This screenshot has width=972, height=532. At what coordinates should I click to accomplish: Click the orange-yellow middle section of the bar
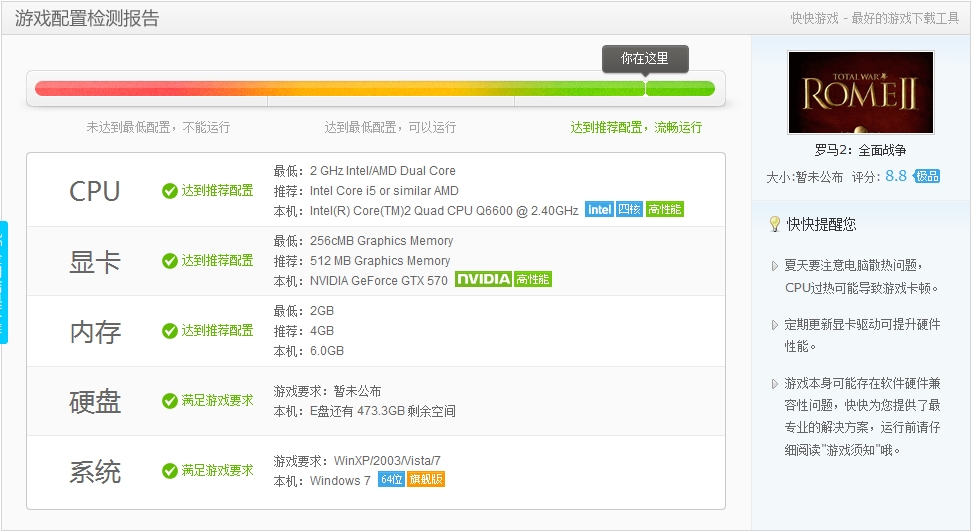coord(391,89)
